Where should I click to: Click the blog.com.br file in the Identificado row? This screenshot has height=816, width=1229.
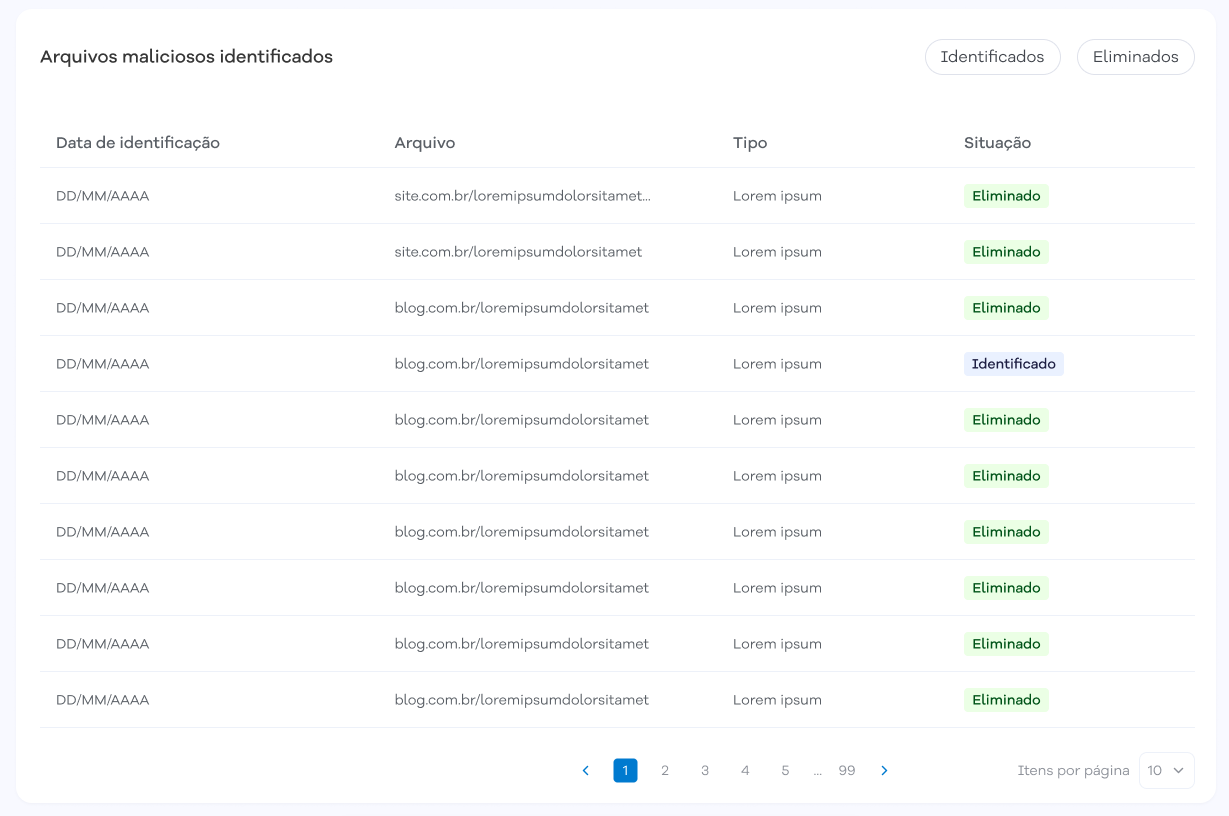[522, 364]
